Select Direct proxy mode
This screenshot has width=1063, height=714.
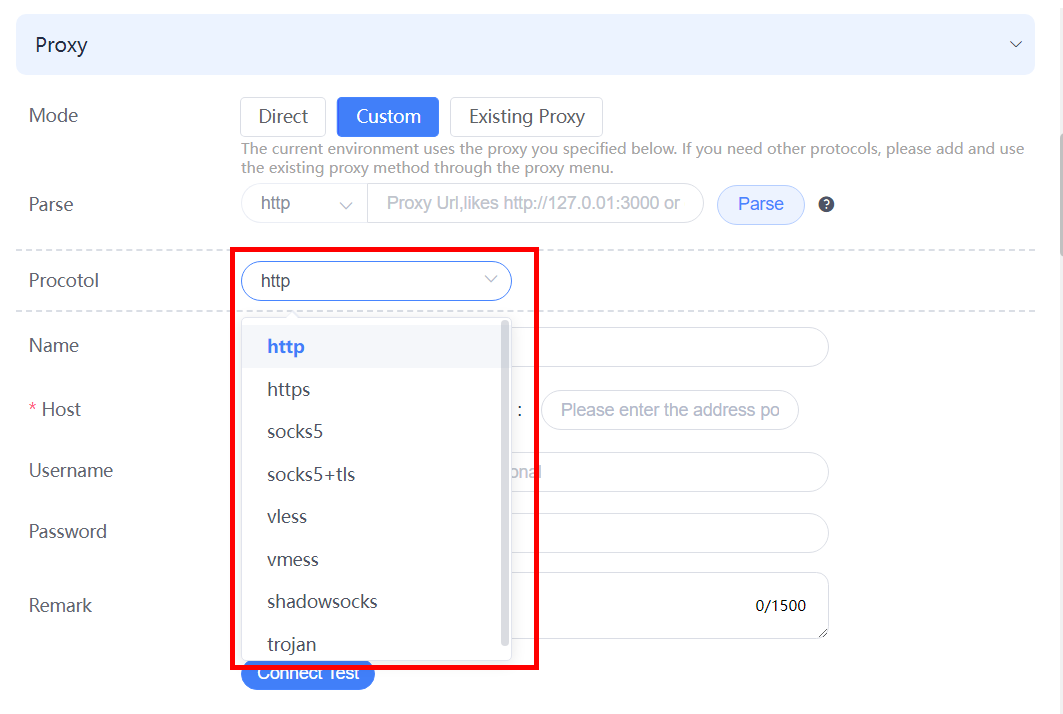click(x=283, y=117)
